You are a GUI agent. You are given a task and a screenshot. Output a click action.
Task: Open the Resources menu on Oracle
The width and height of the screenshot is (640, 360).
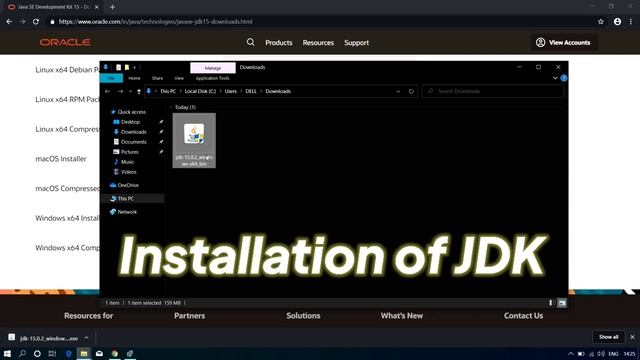pos(318,42)
